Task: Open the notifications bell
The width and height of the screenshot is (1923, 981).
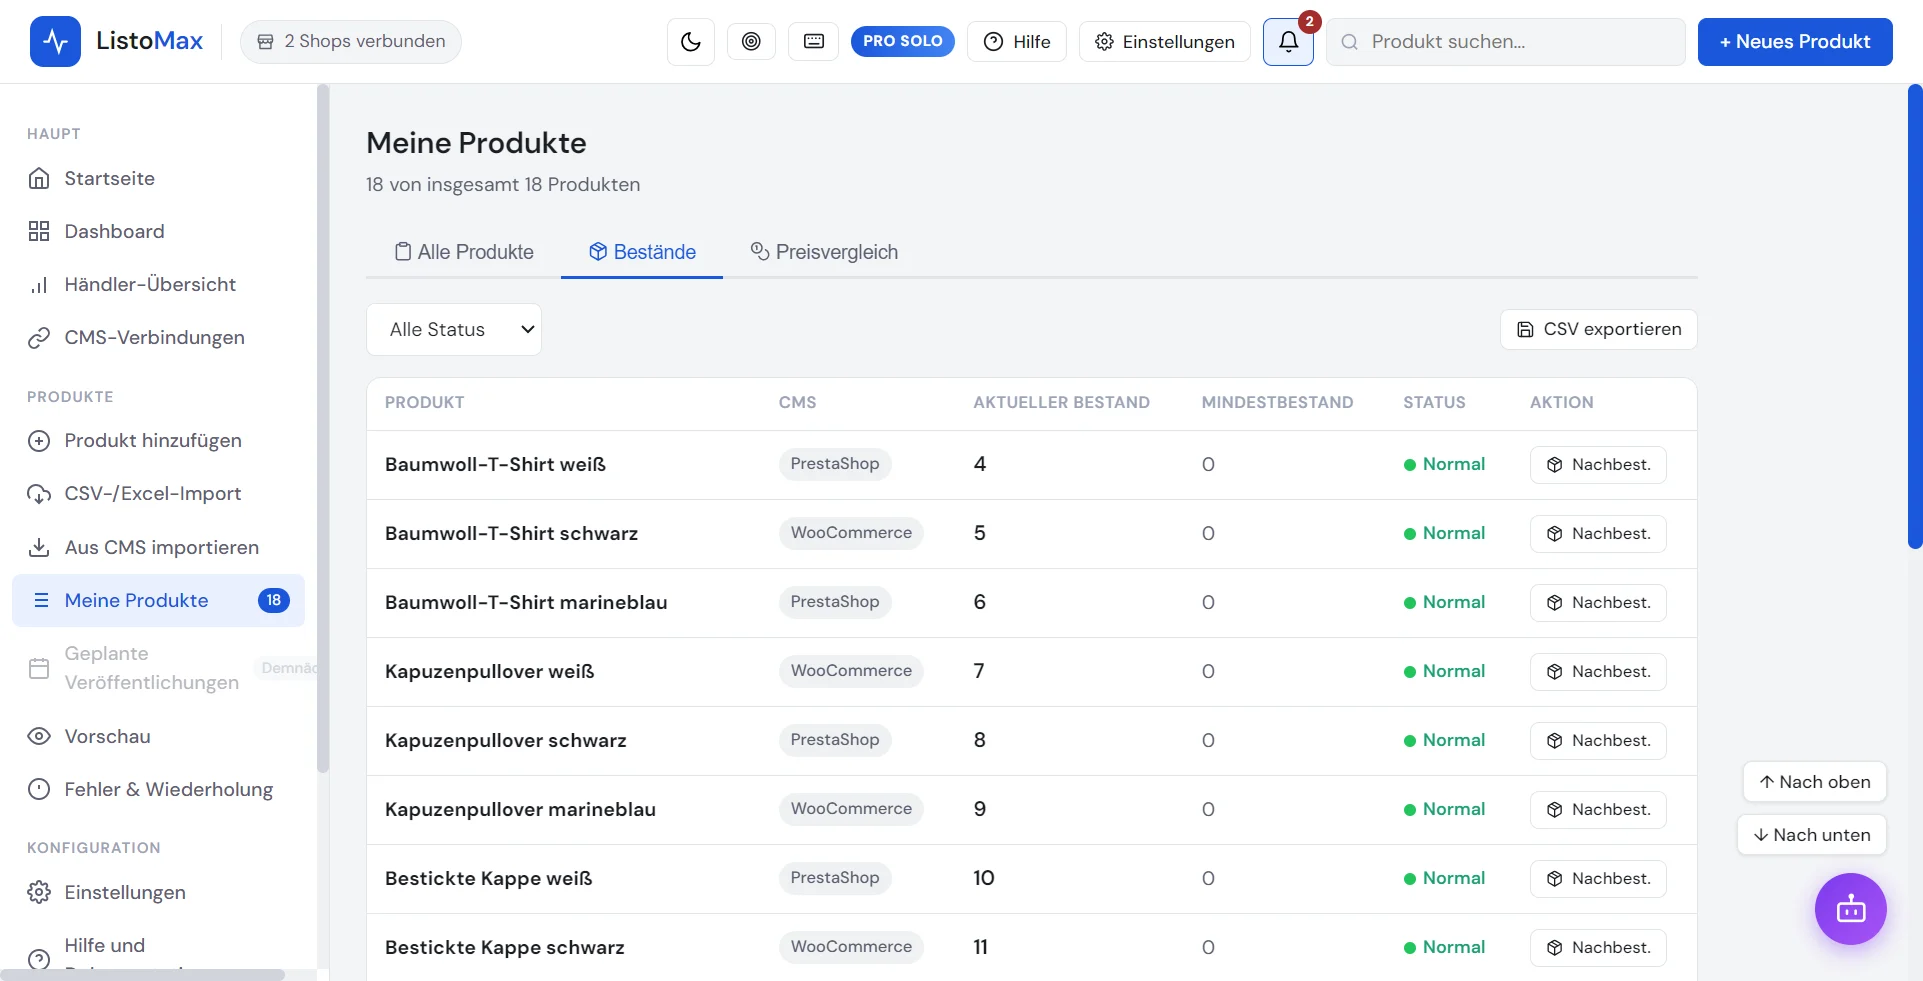Action: [1288, 42]
